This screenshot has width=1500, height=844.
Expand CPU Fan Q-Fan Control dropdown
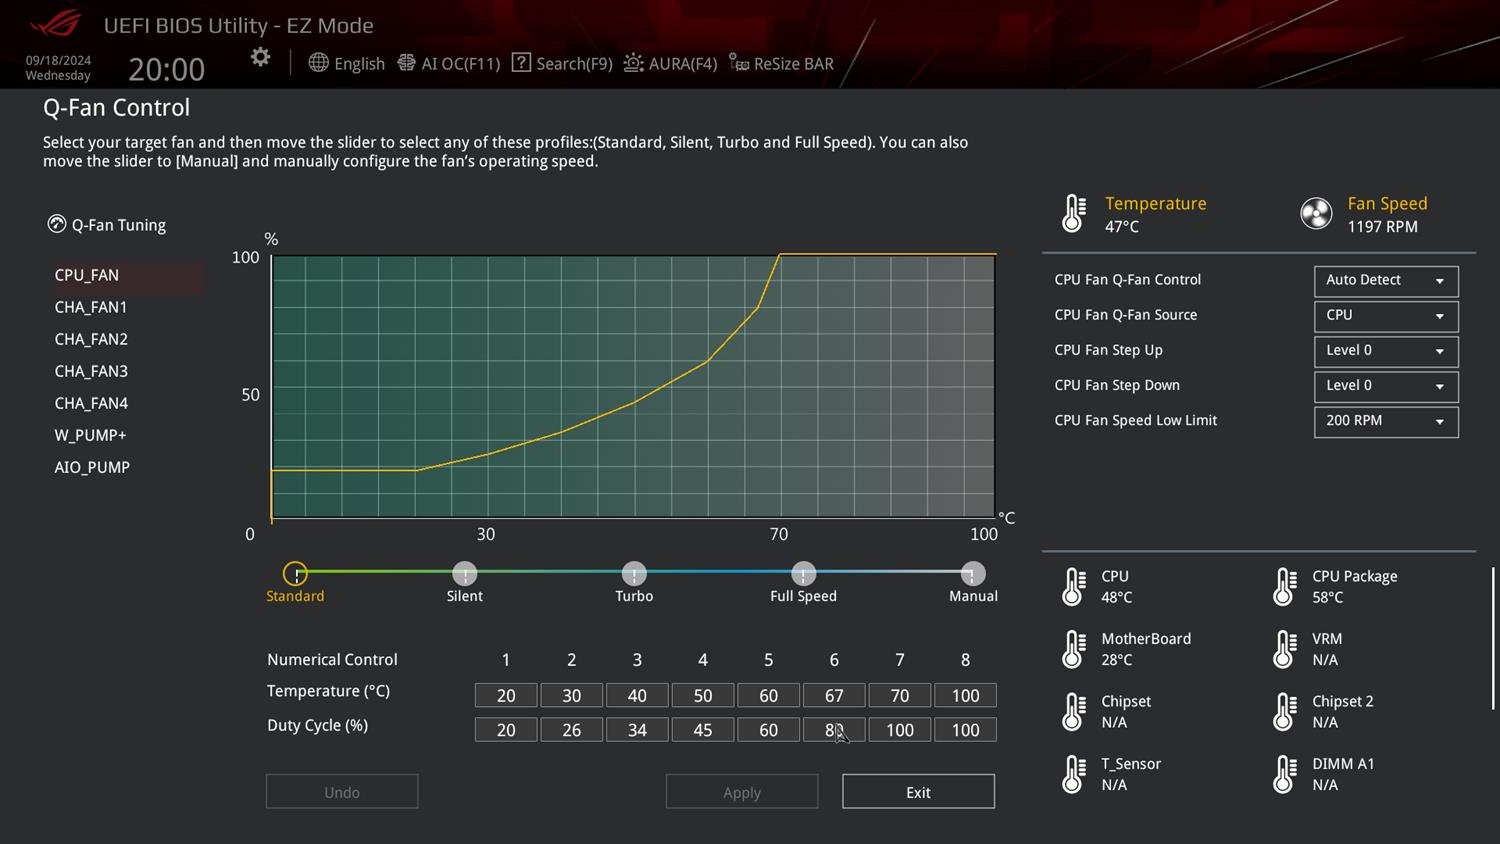point(1385,281)
